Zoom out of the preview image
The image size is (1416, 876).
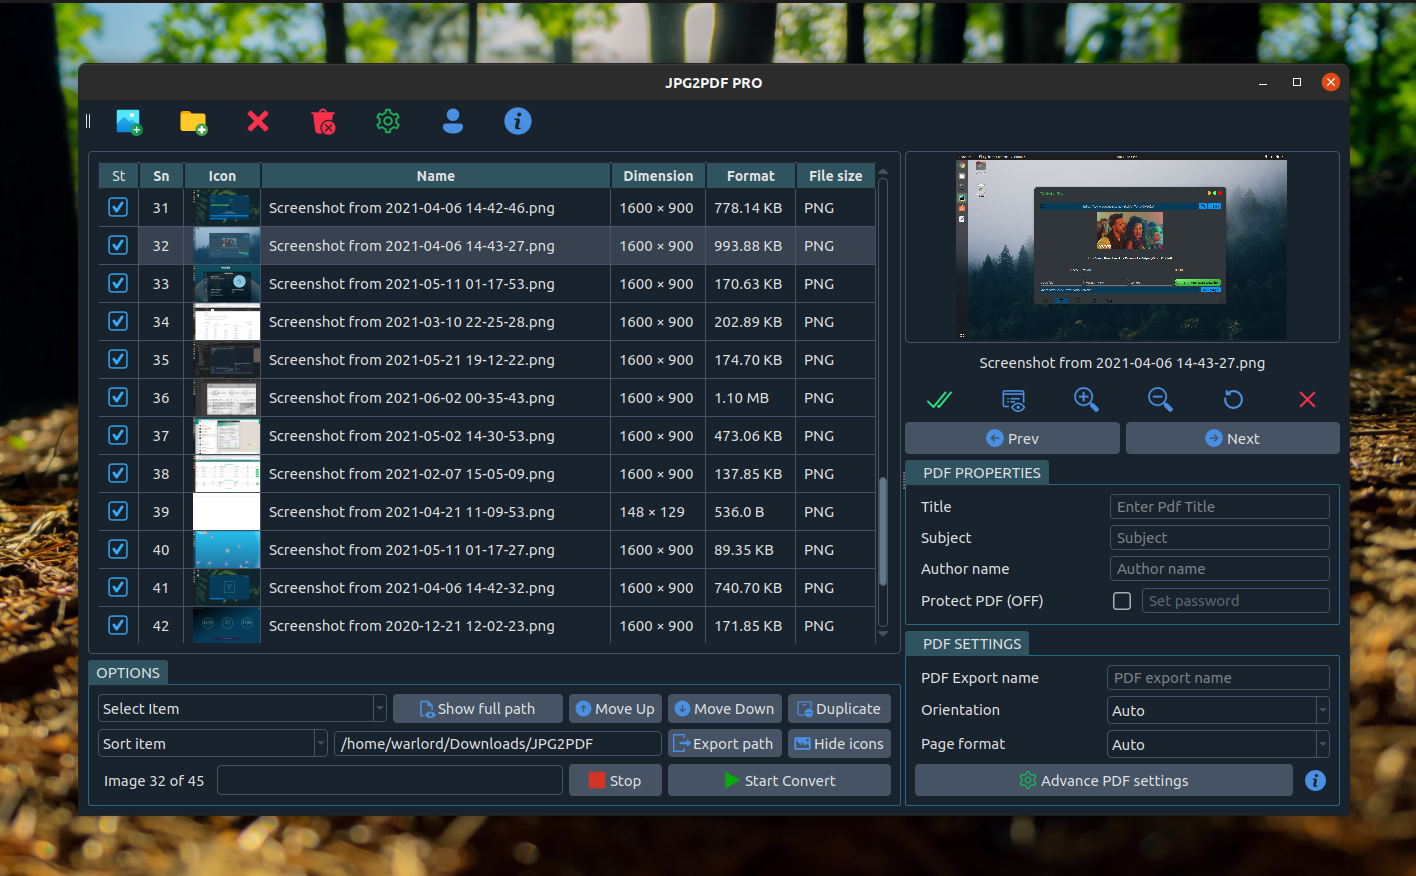pos(1160,400)
